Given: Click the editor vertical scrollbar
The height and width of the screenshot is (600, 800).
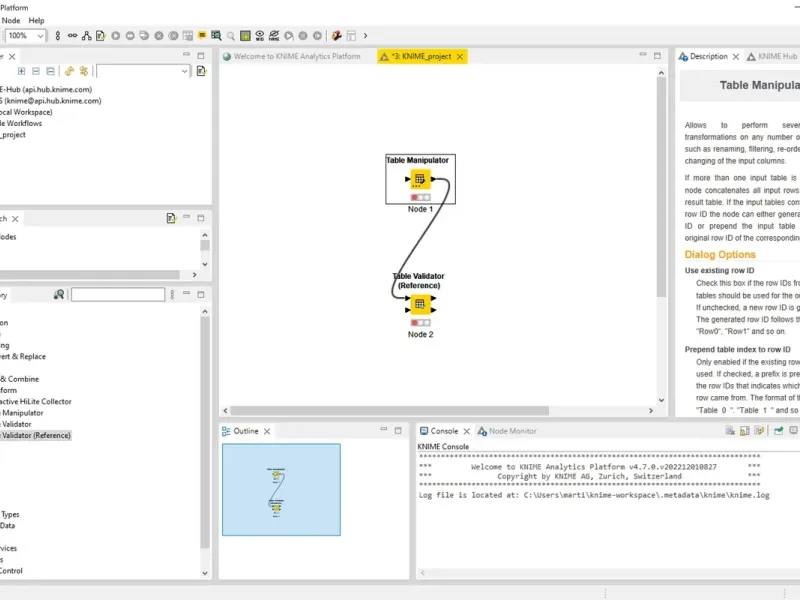Looking at the screenshot, I should click(x=661, y=187).
